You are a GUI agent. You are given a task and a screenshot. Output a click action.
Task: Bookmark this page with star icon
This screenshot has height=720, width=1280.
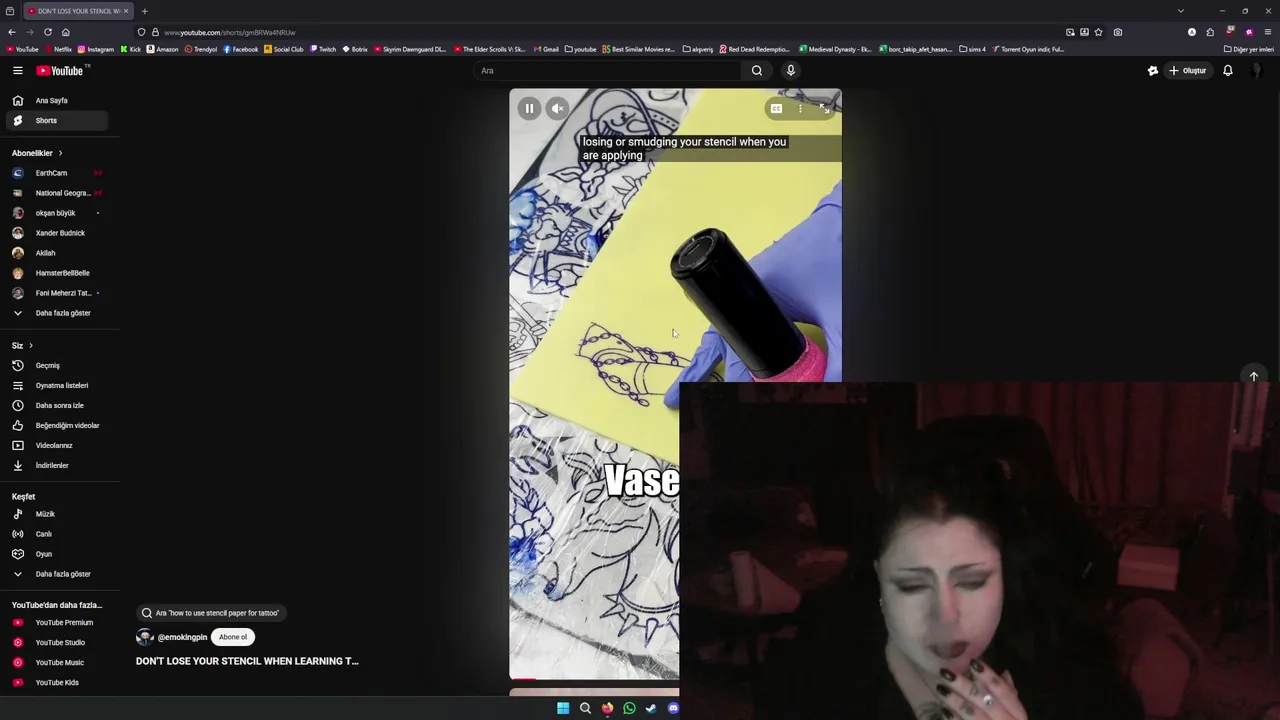tap(1099, 32)
